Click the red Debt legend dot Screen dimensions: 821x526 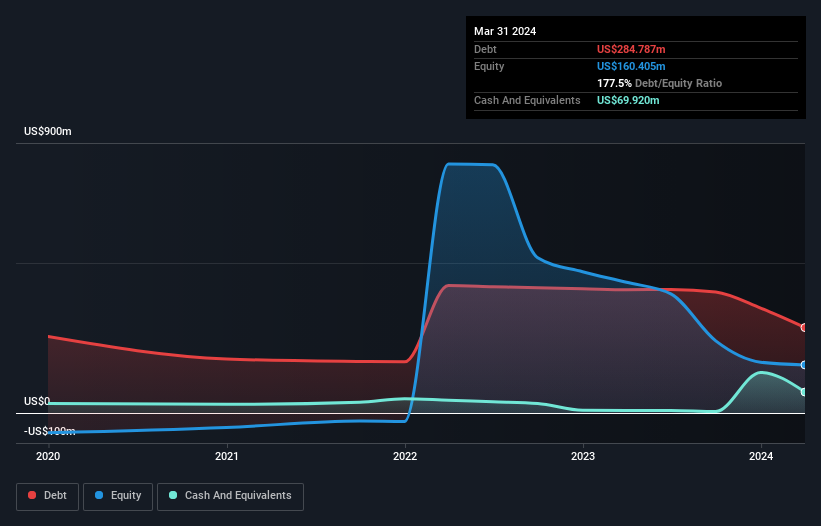point(32,495)
